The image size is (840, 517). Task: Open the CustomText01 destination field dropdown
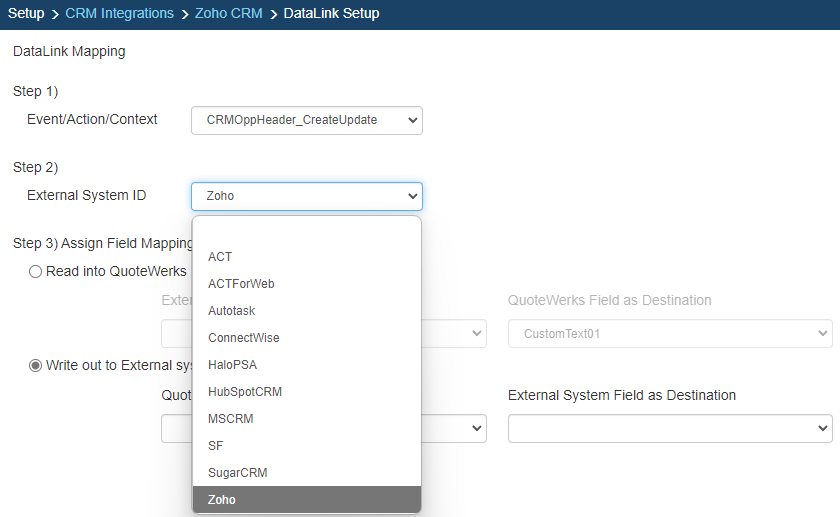[x=670, y=334]
